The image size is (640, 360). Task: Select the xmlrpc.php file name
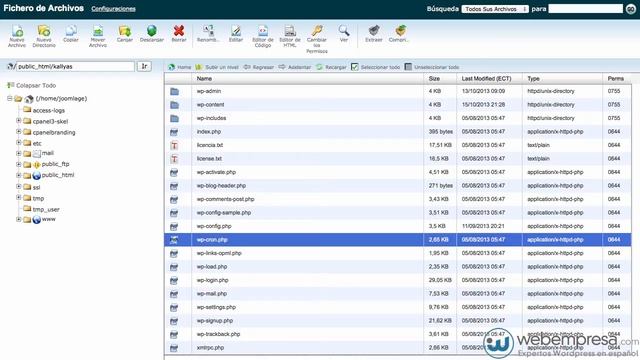210,348
